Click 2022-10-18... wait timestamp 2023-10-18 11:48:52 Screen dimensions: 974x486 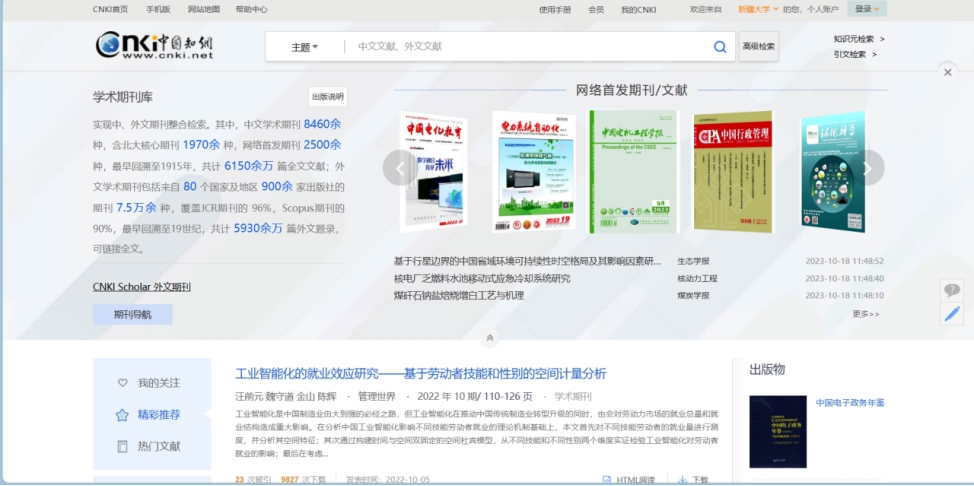point(844,261)
